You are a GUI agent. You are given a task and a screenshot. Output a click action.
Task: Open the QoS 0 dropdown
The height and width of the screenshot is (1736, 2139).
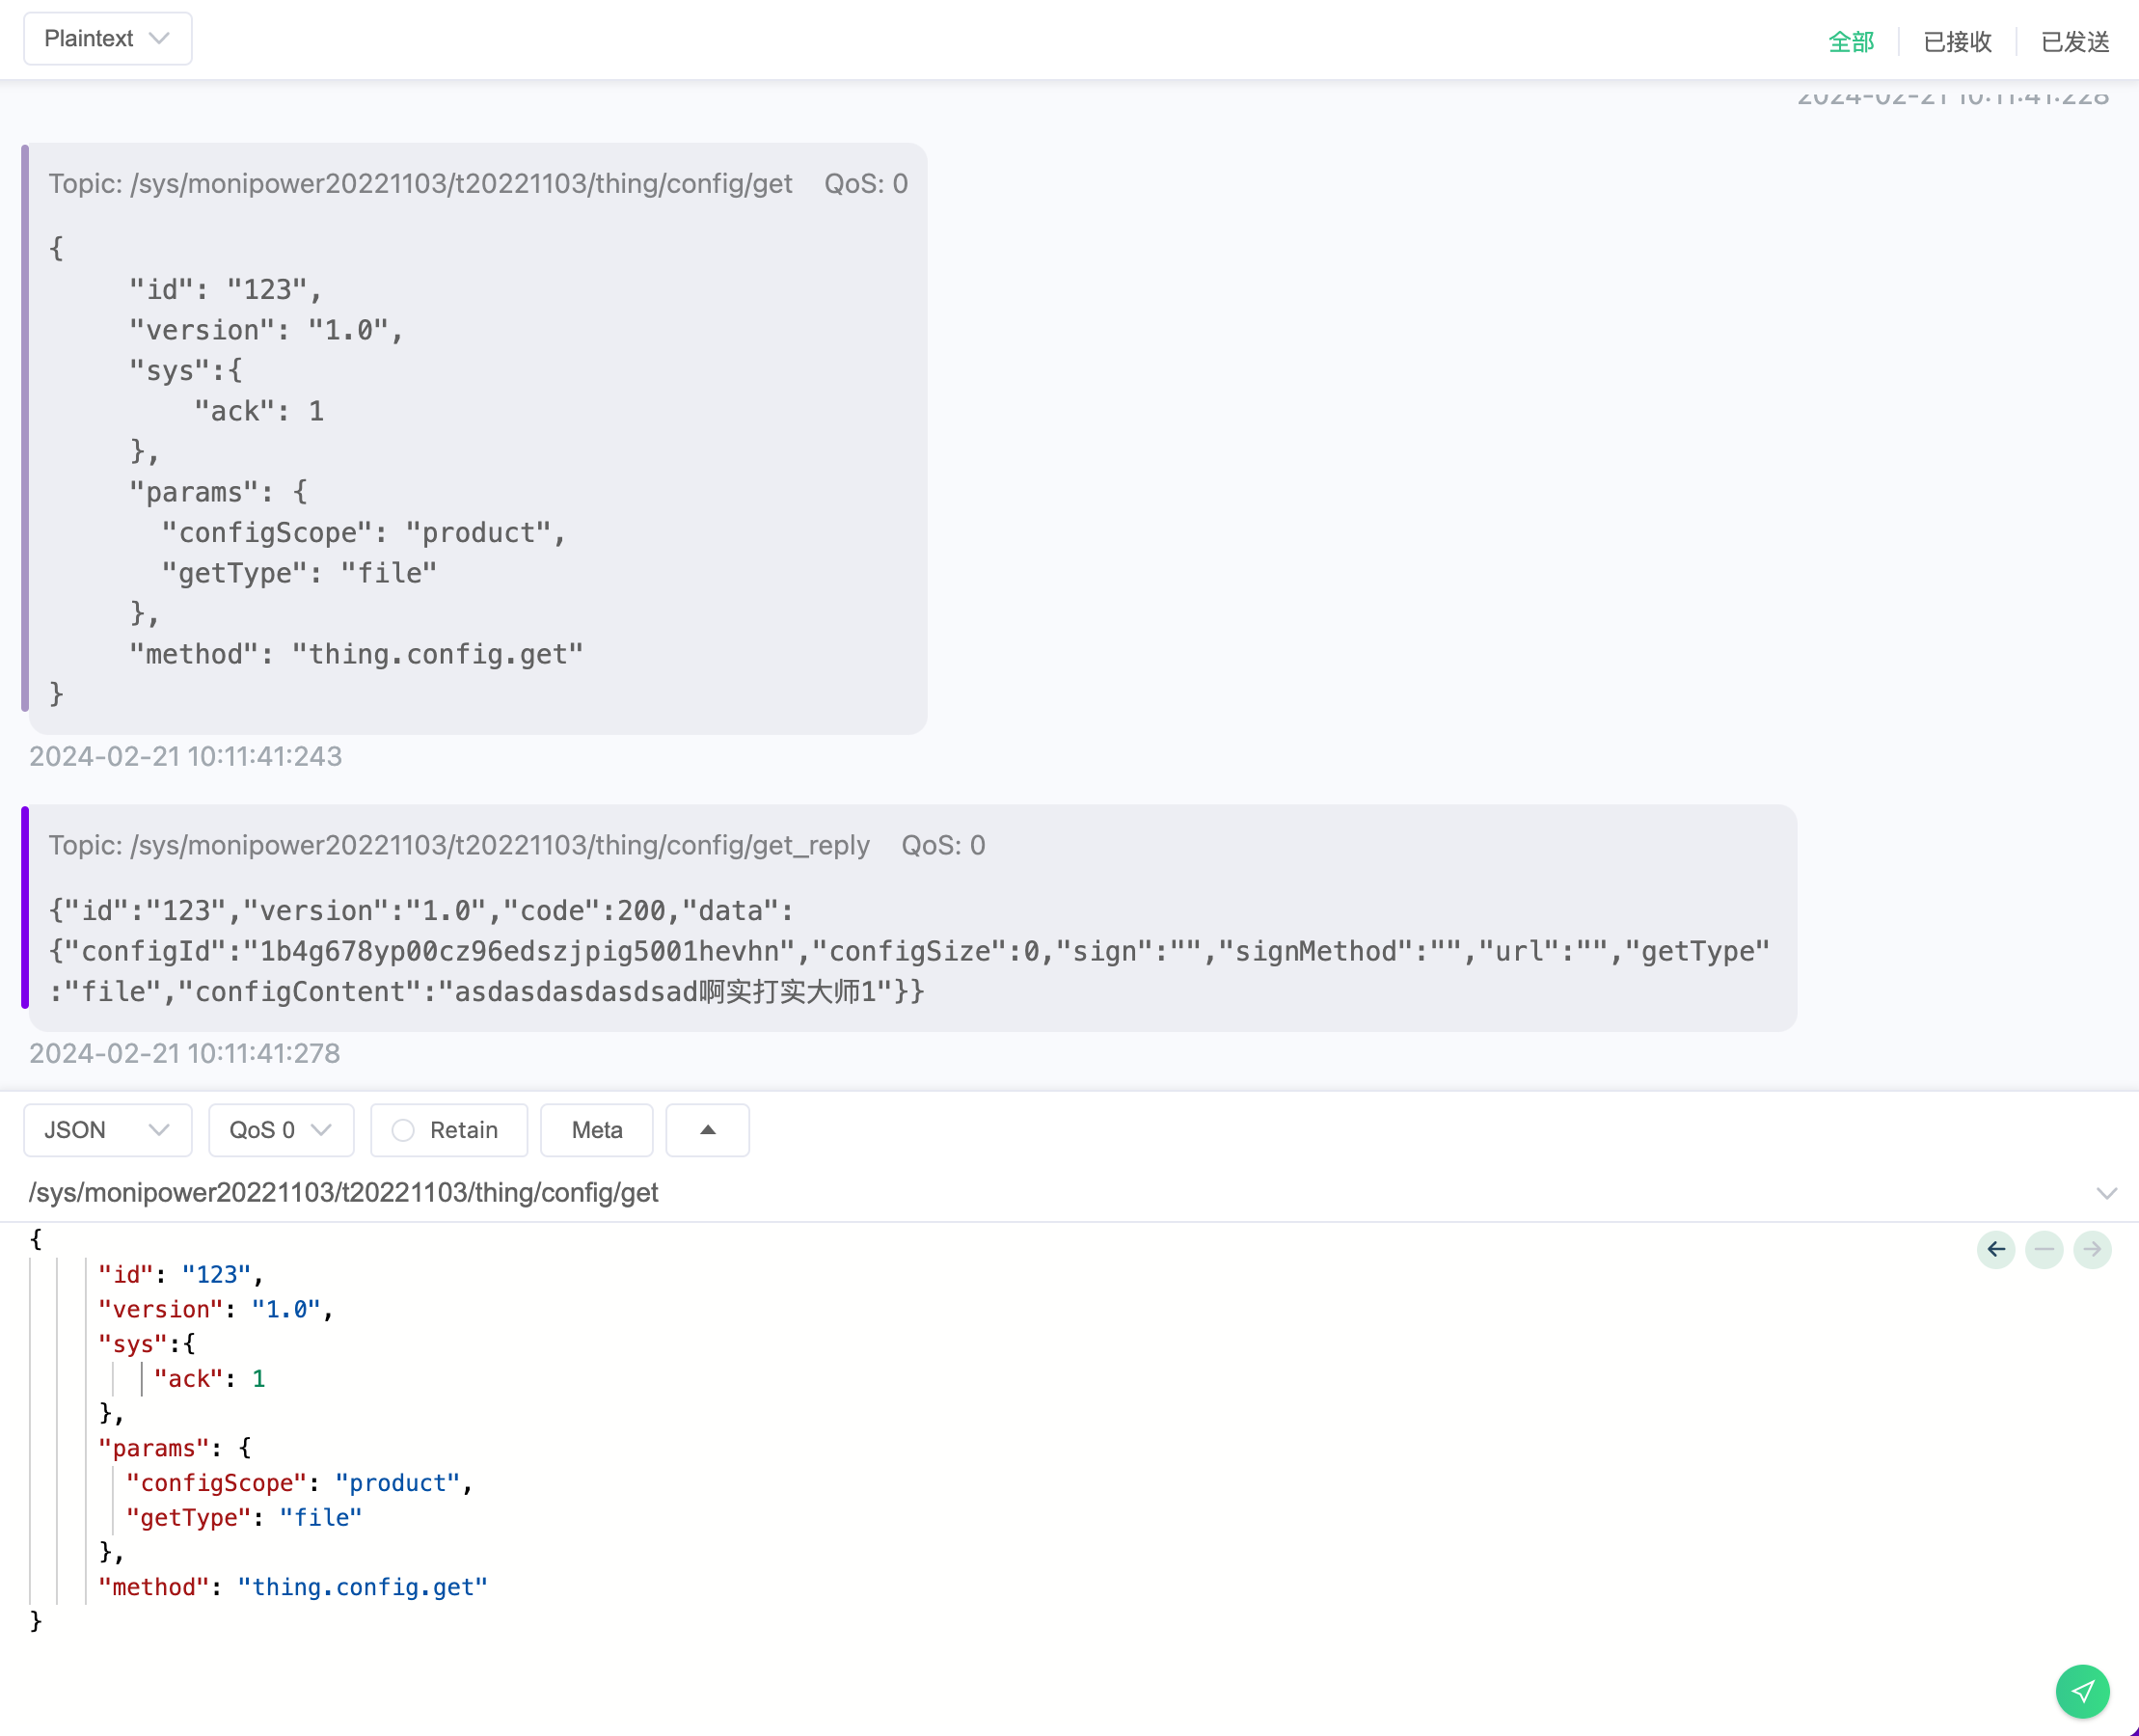[x=281, y=1130]
